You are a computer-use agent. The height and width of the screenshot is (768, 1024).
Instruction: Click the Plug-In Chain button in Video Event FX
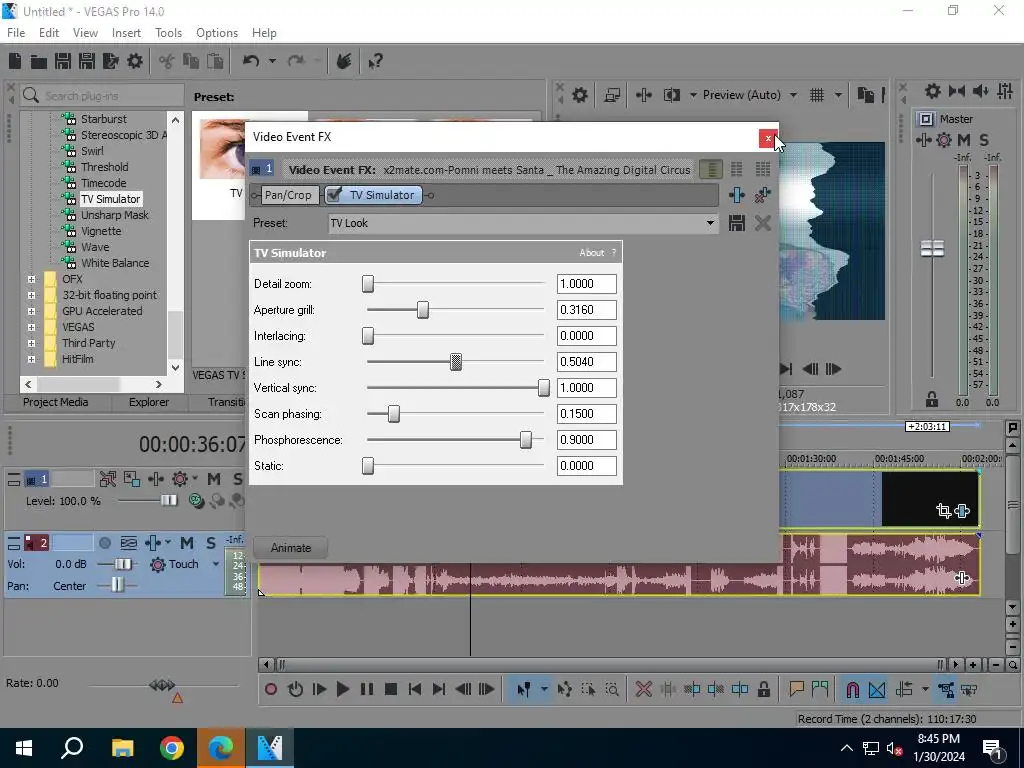737,195
